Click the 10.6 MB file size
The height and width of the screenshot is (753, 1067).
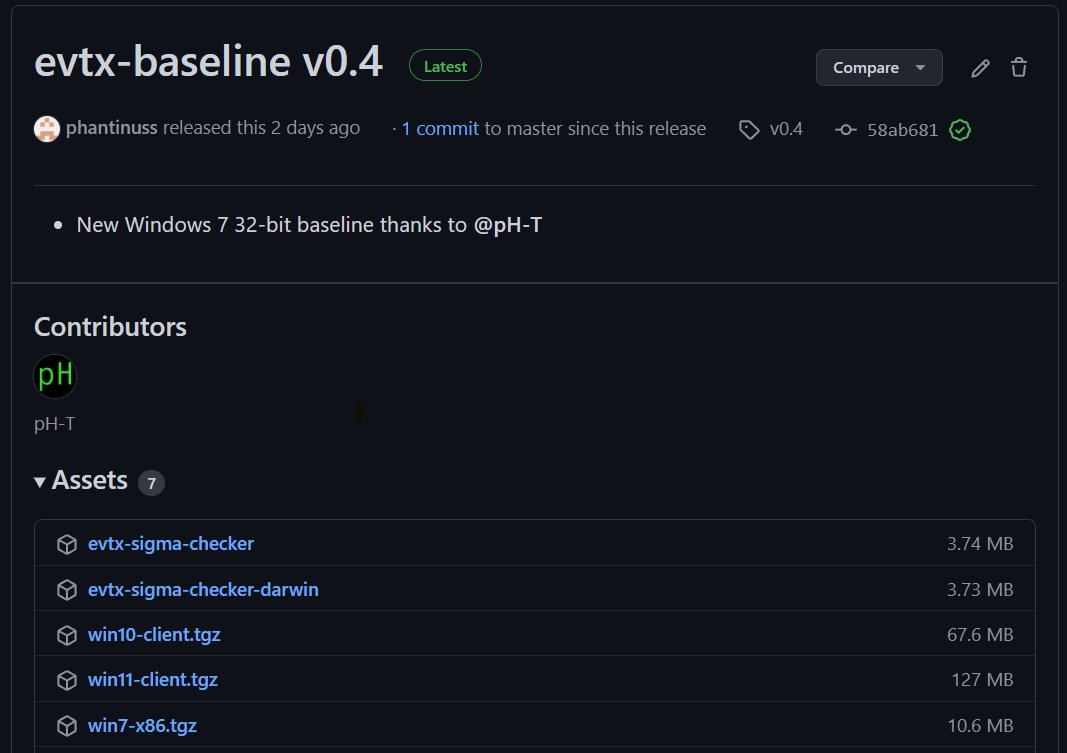point(980,726)
